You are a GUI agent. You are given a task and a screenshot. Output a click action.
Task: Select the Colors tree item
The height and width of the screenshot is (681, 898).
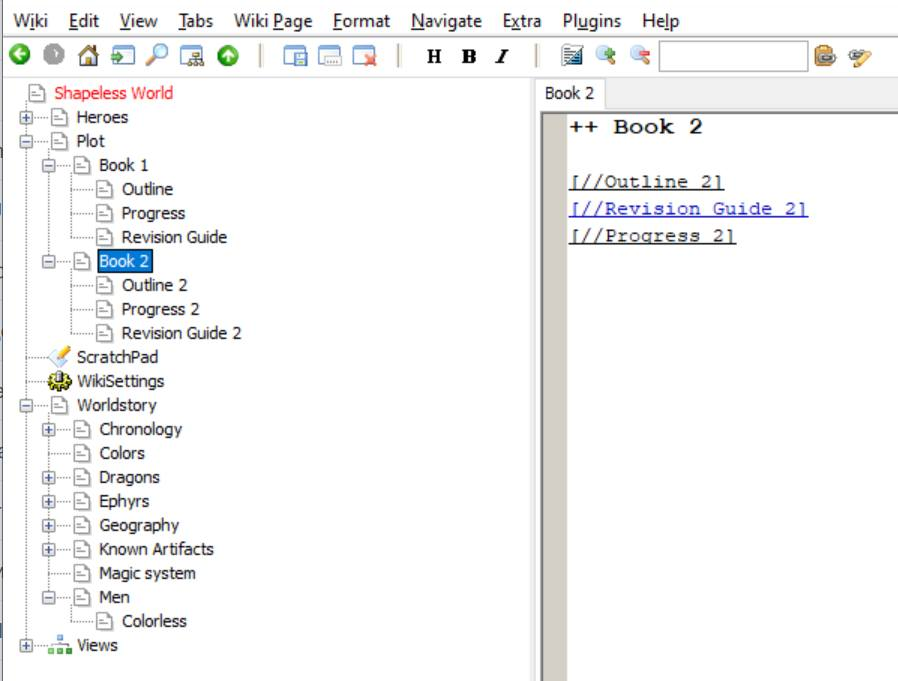(x=121, y=453)
